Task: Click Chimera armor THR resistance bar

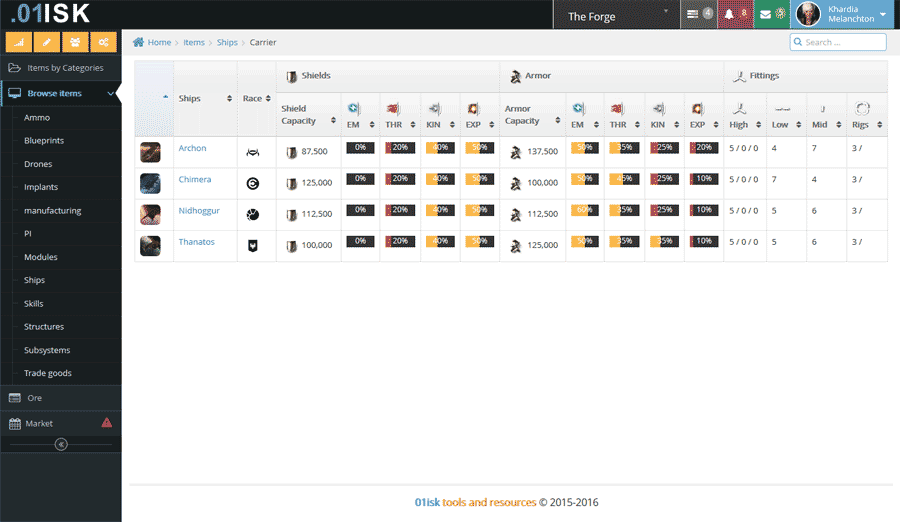Action: pyautogui.click(x=624, y=179)
